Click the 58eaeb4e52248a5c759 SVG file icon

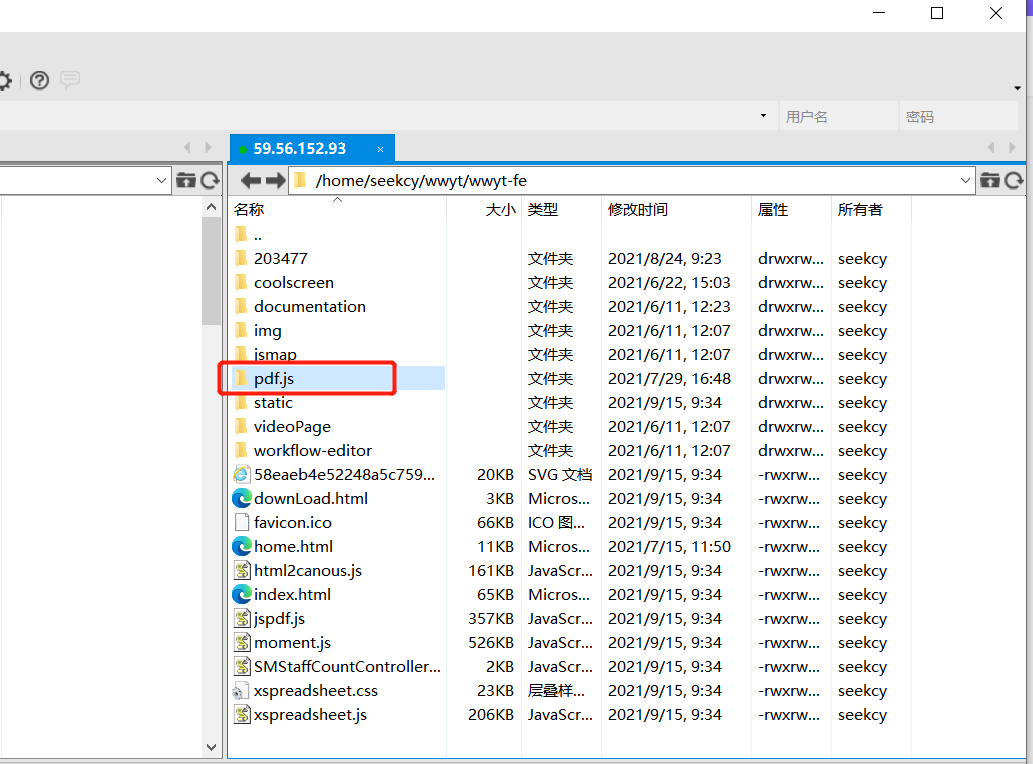click(x=242, y=474)
